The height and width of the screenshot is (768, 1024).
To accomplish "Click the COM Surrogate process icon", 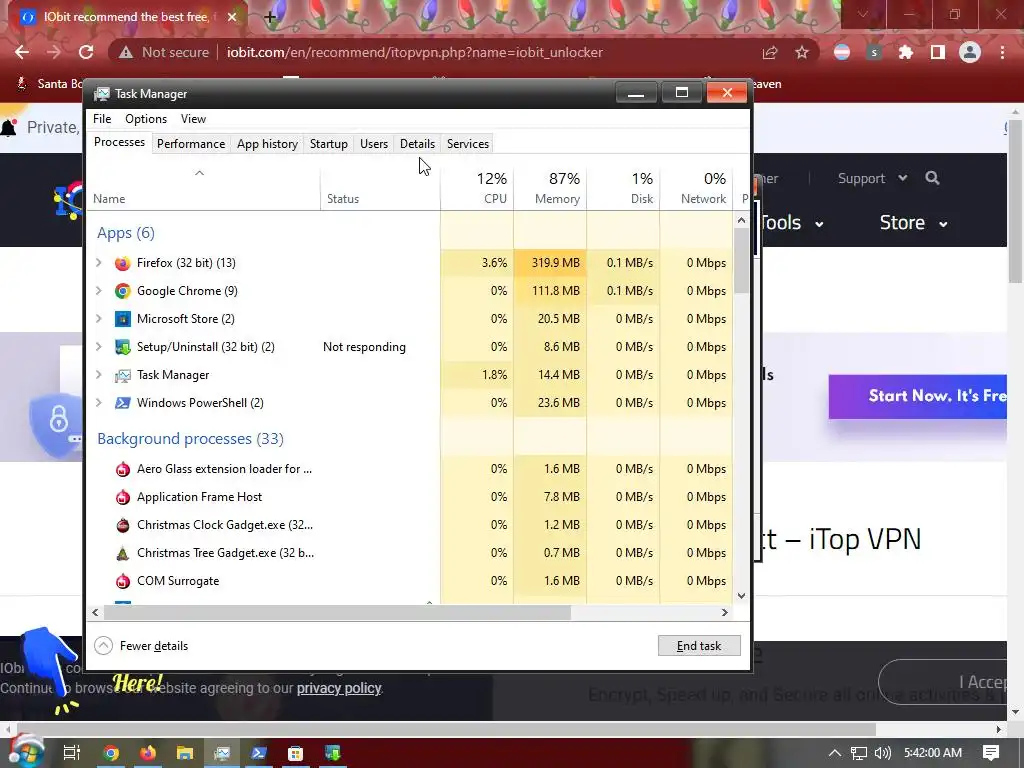I will pos(122,581).
